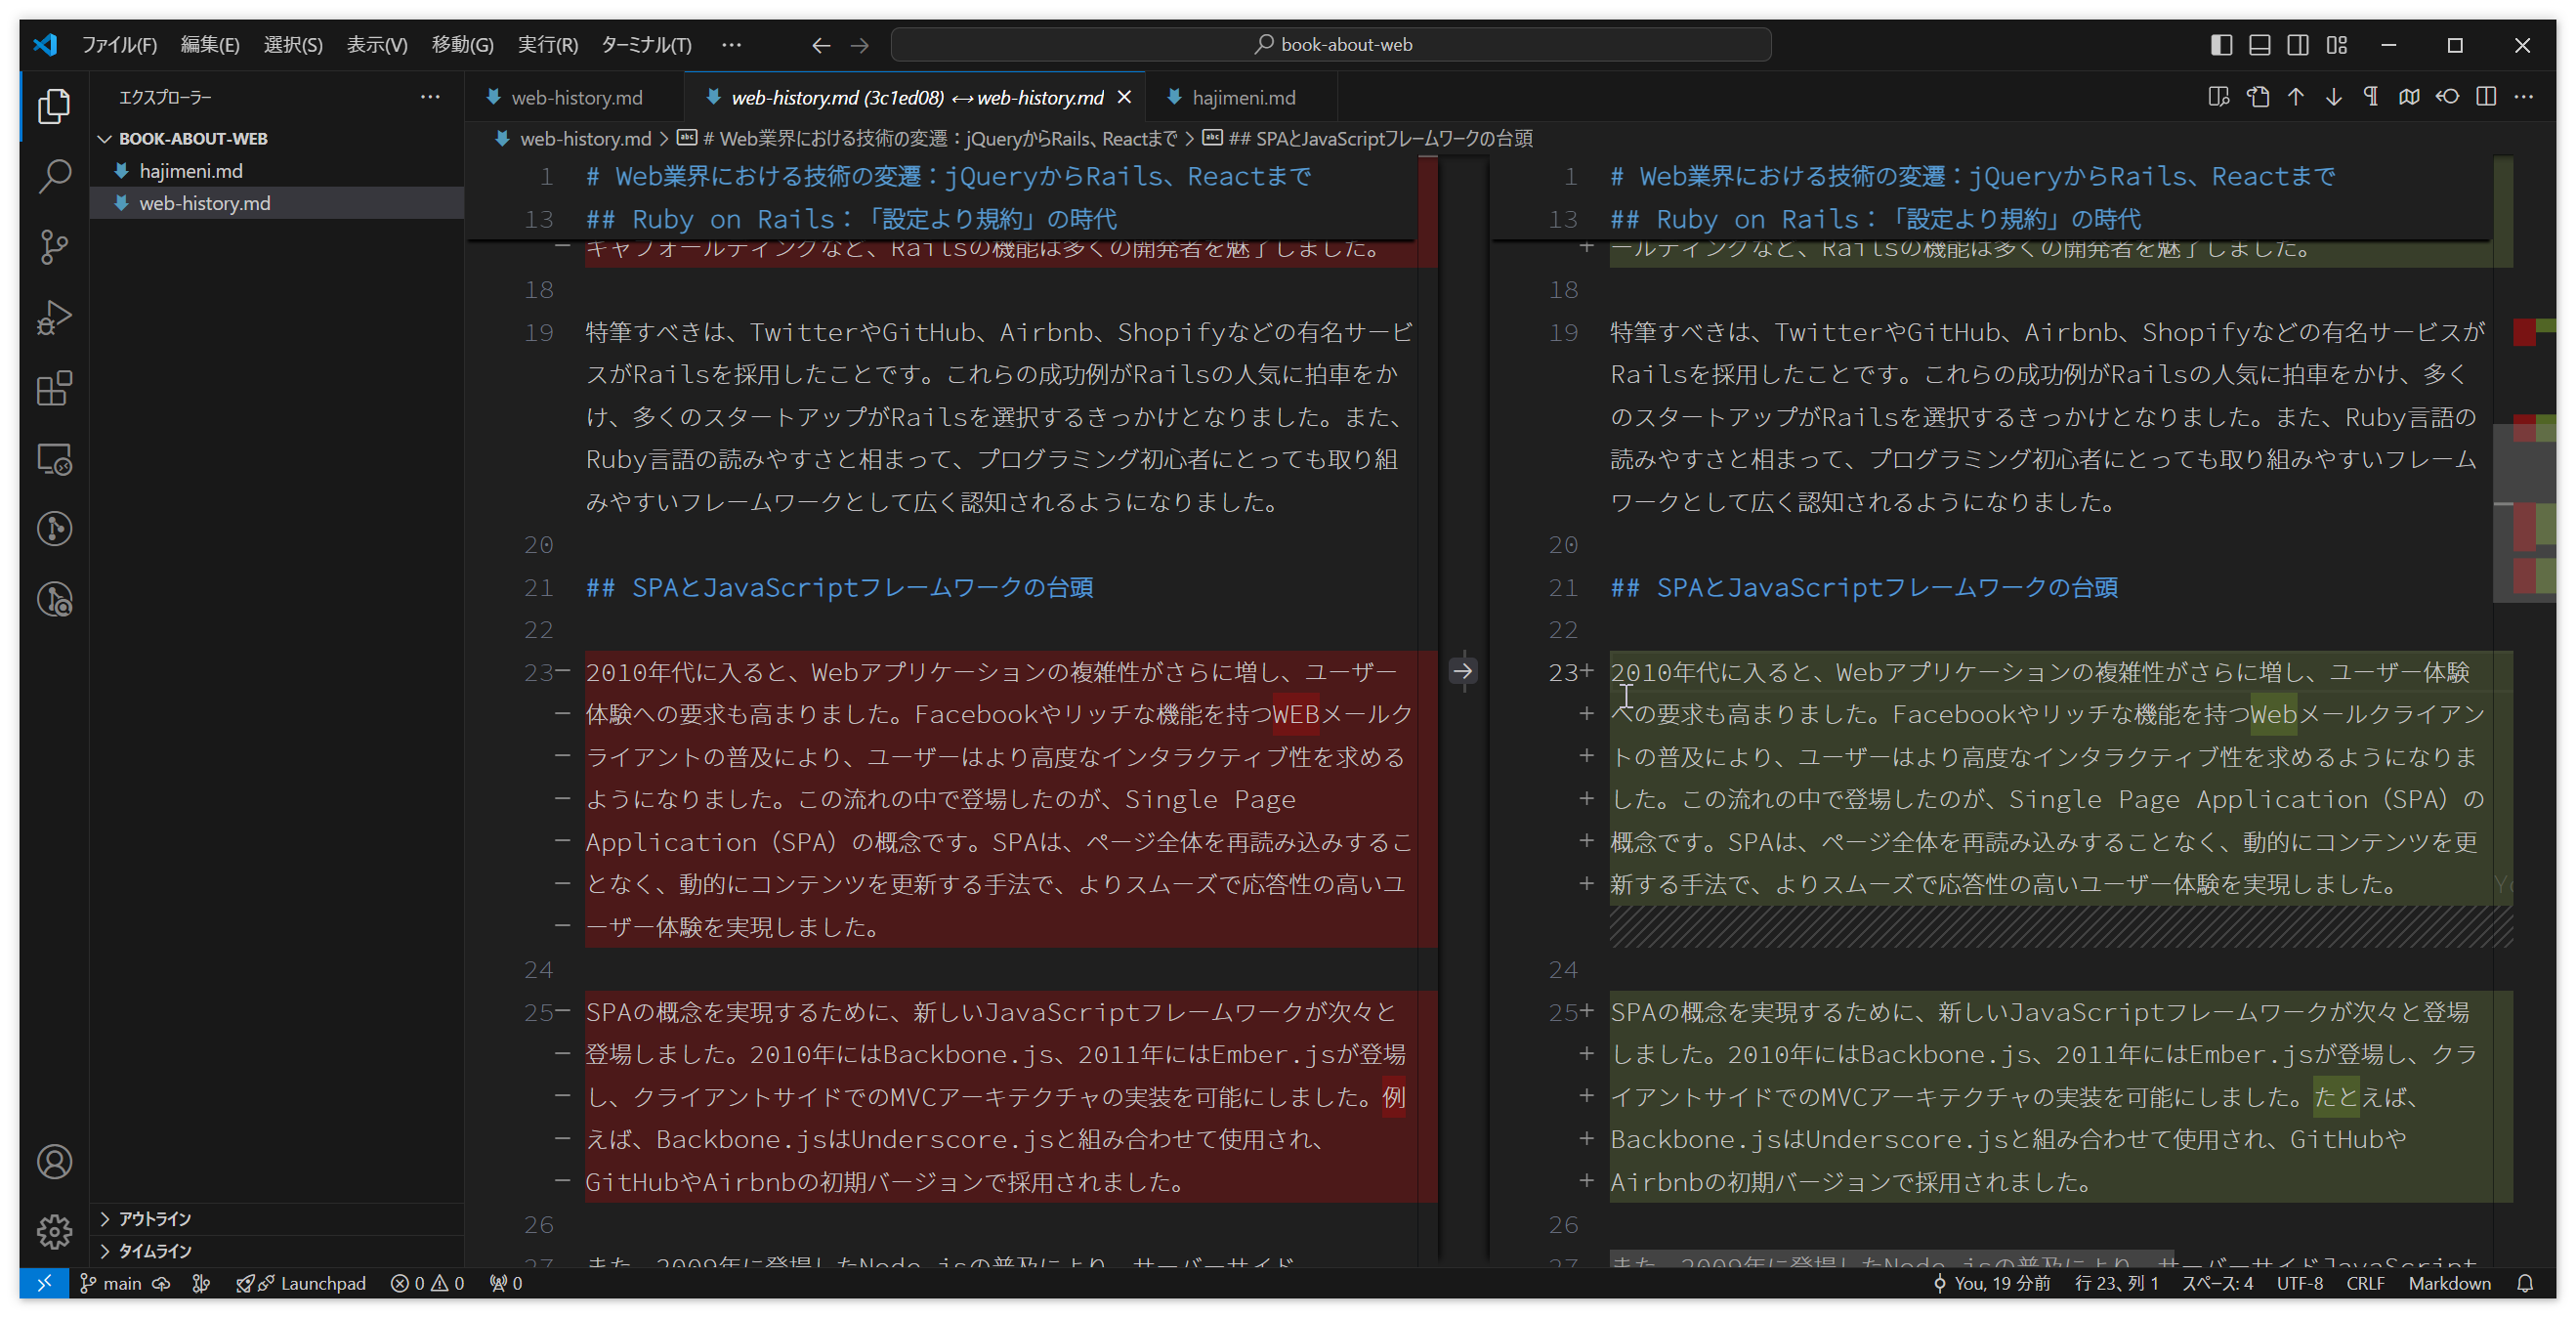Open the Explorer view in activity bar
This screenshot has width=2576, height=1318.
coord(54,106)
